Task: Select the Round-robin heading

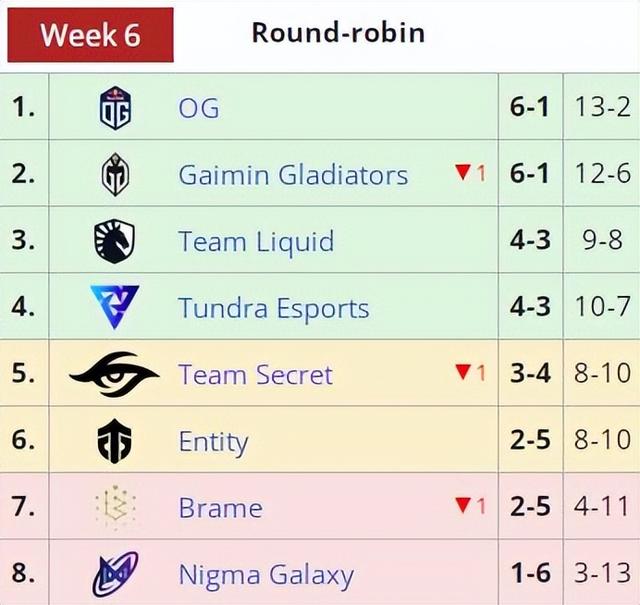Action: pos(338,33)
